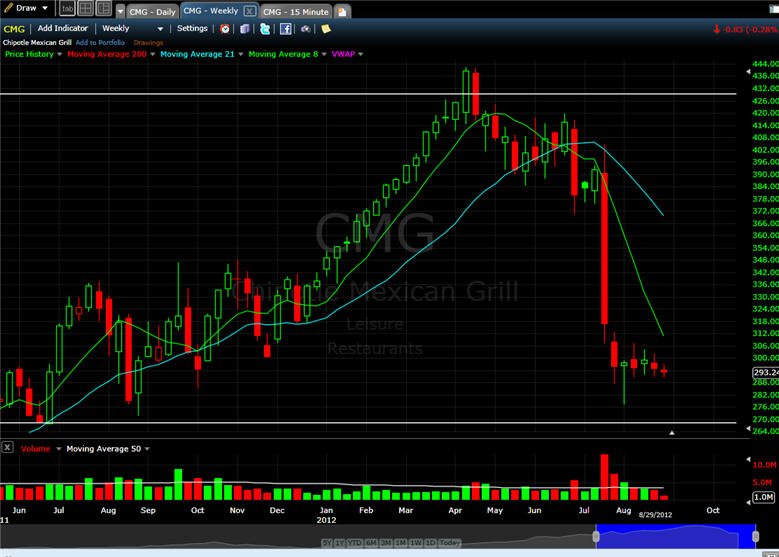Image resolution: width=779 pixels, height=557 pixels.
Task: Set range to YTD
Action: (x=355, y=543)
